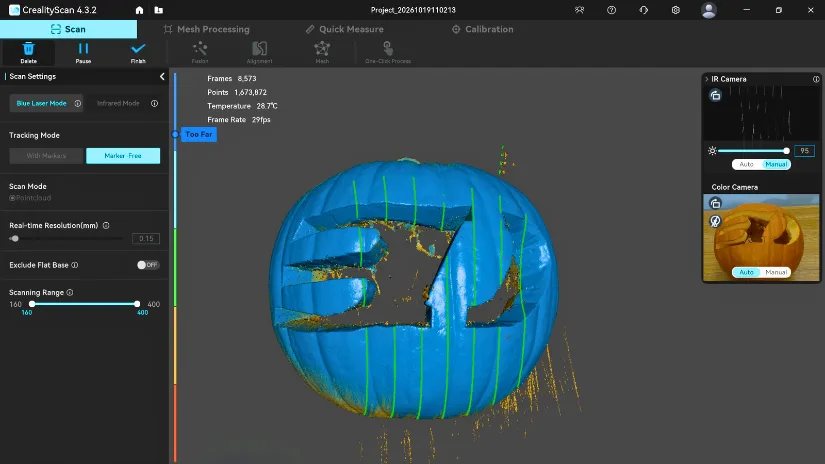Switch to the Calibration tab
Image resolution: width=825 pixels, height=464 pixels.
point(482,29)
